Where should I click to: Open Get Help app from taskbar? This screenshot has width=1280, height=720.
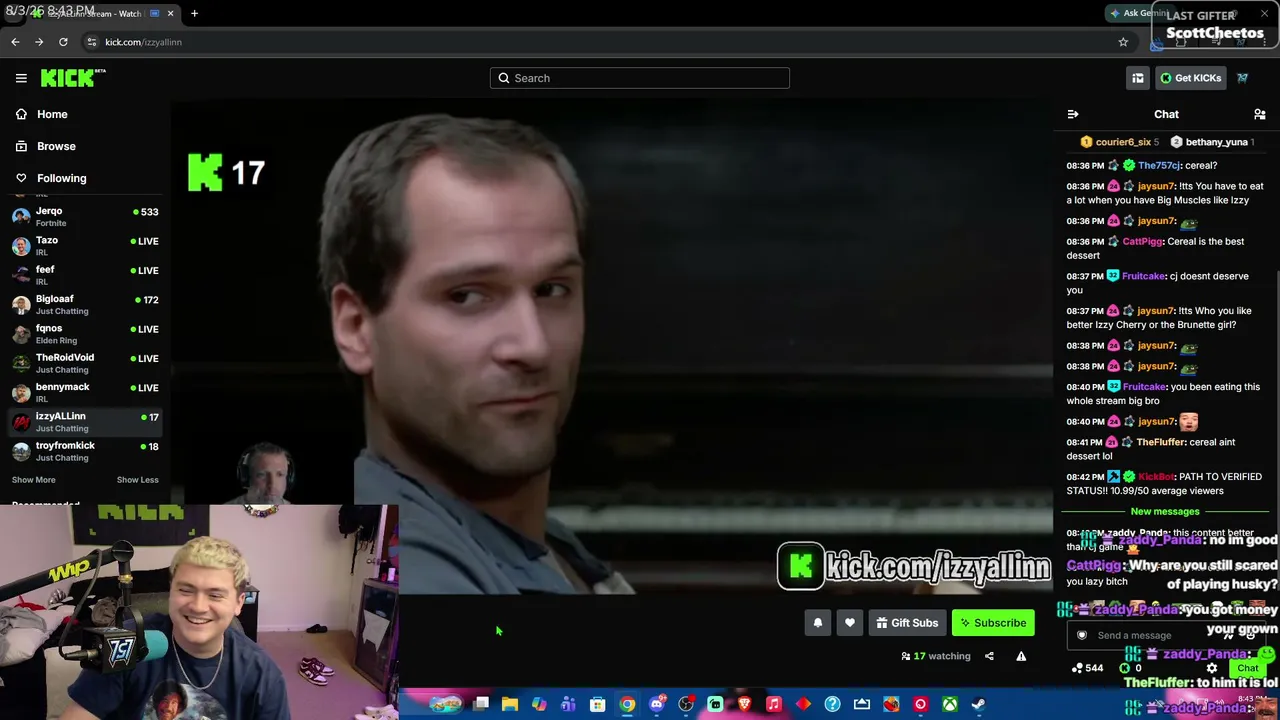click(832, 705)
